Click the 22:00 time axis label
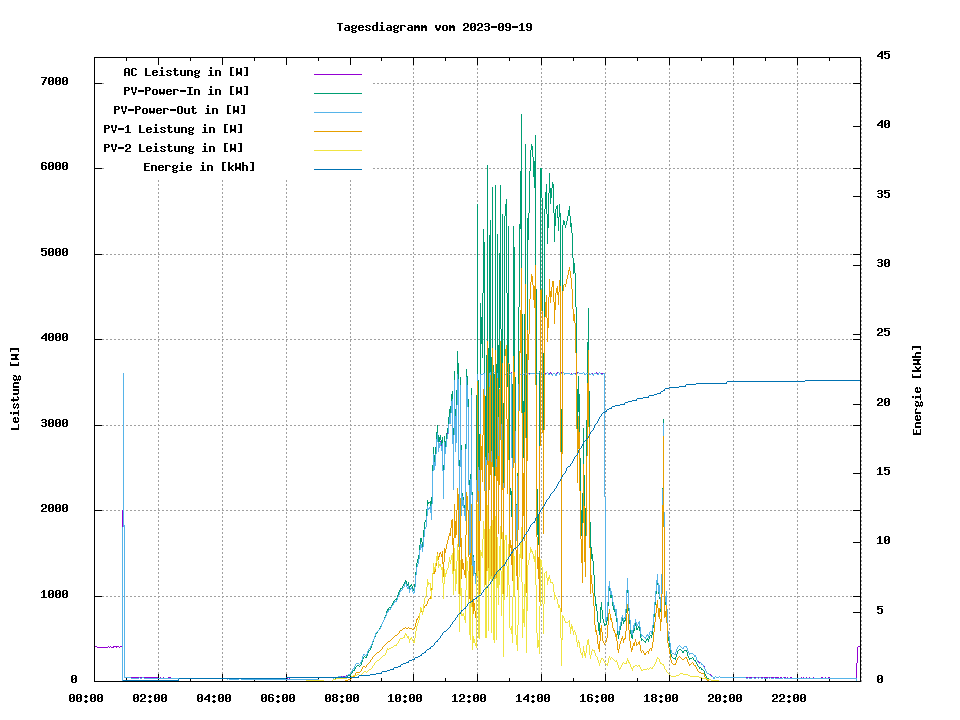Viewport: 960px width, 720px height. point(788,698)
